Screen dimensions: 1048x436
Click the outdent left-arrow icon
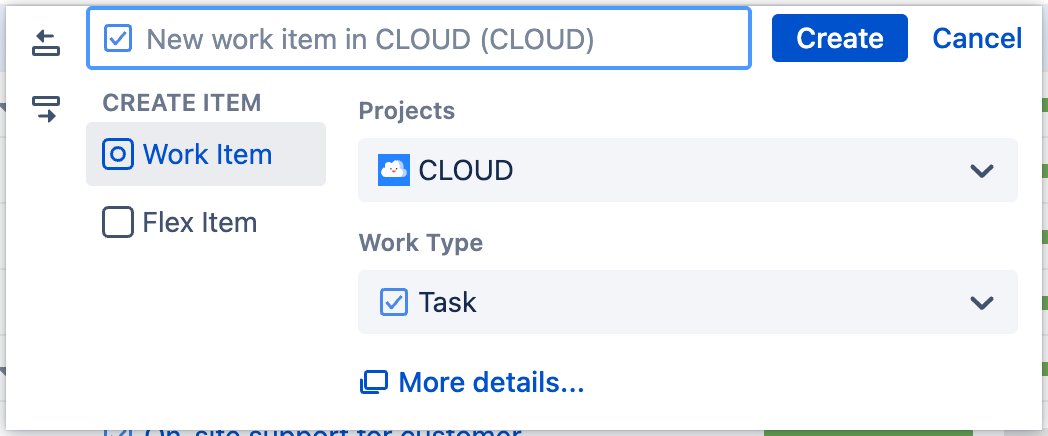click(x=46, y=42)
